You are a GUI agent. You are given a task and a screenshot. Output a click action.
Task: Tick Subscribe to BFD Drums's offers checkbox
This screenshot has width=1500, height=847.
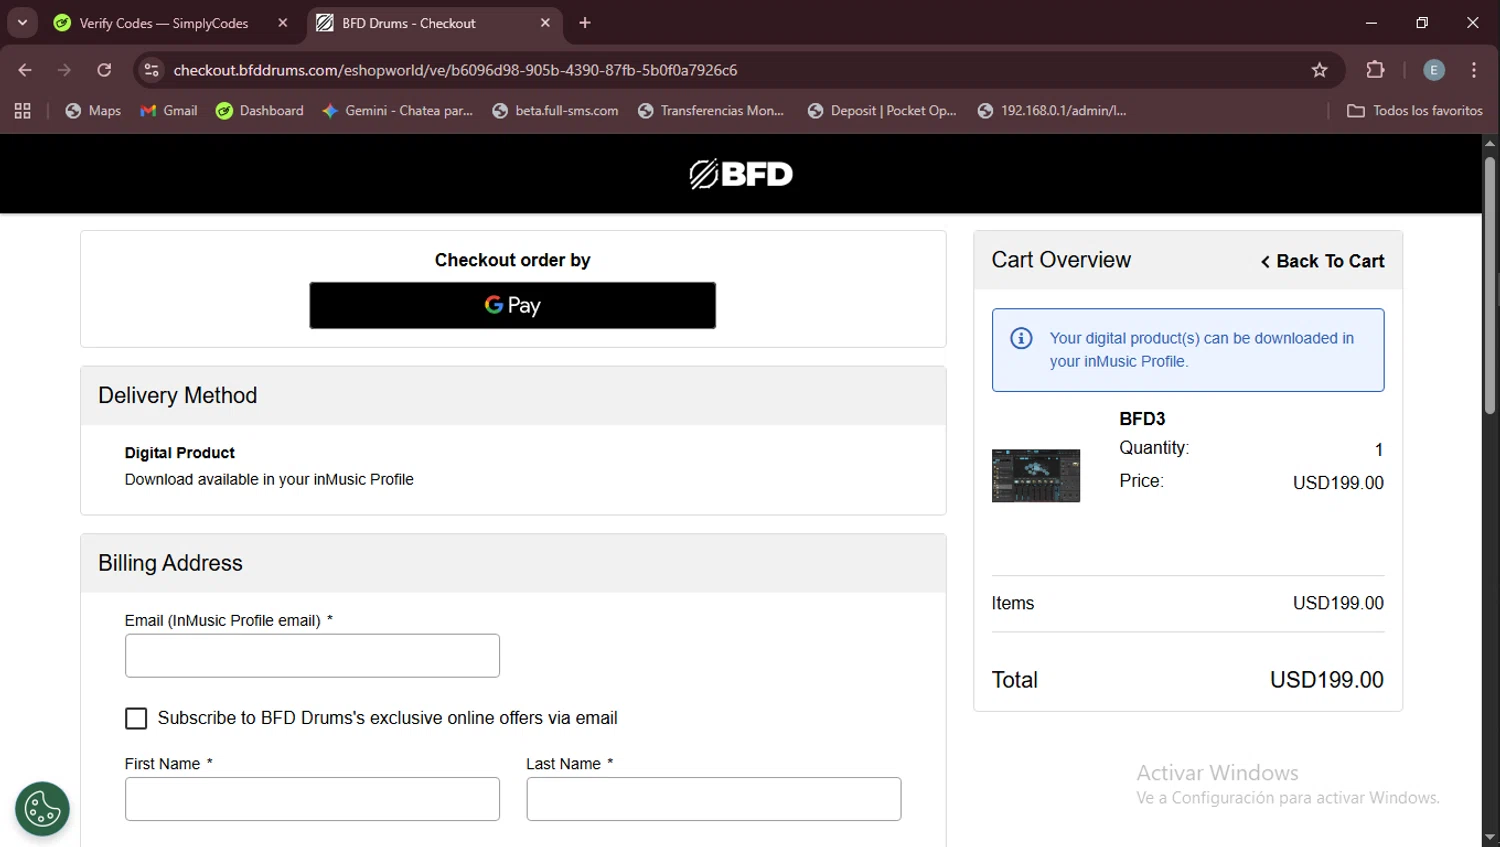[136, 718]
